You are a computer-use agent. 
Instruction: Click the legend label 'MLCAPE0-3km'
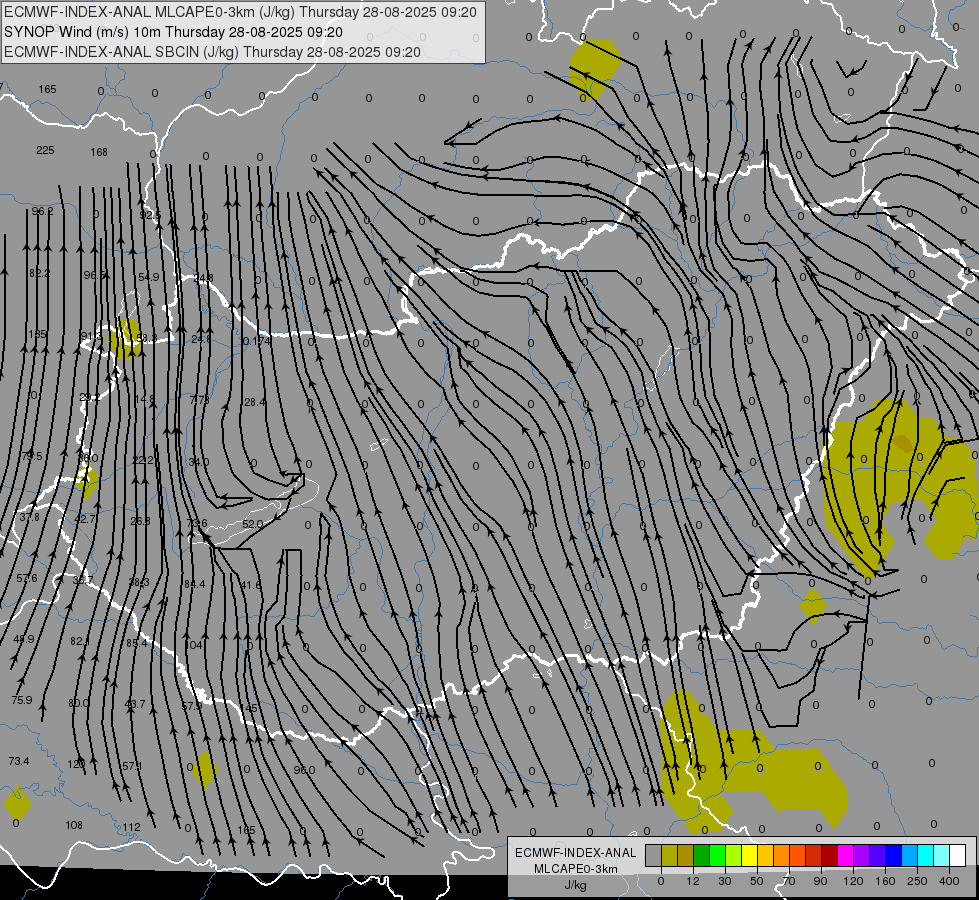point(576,868)
